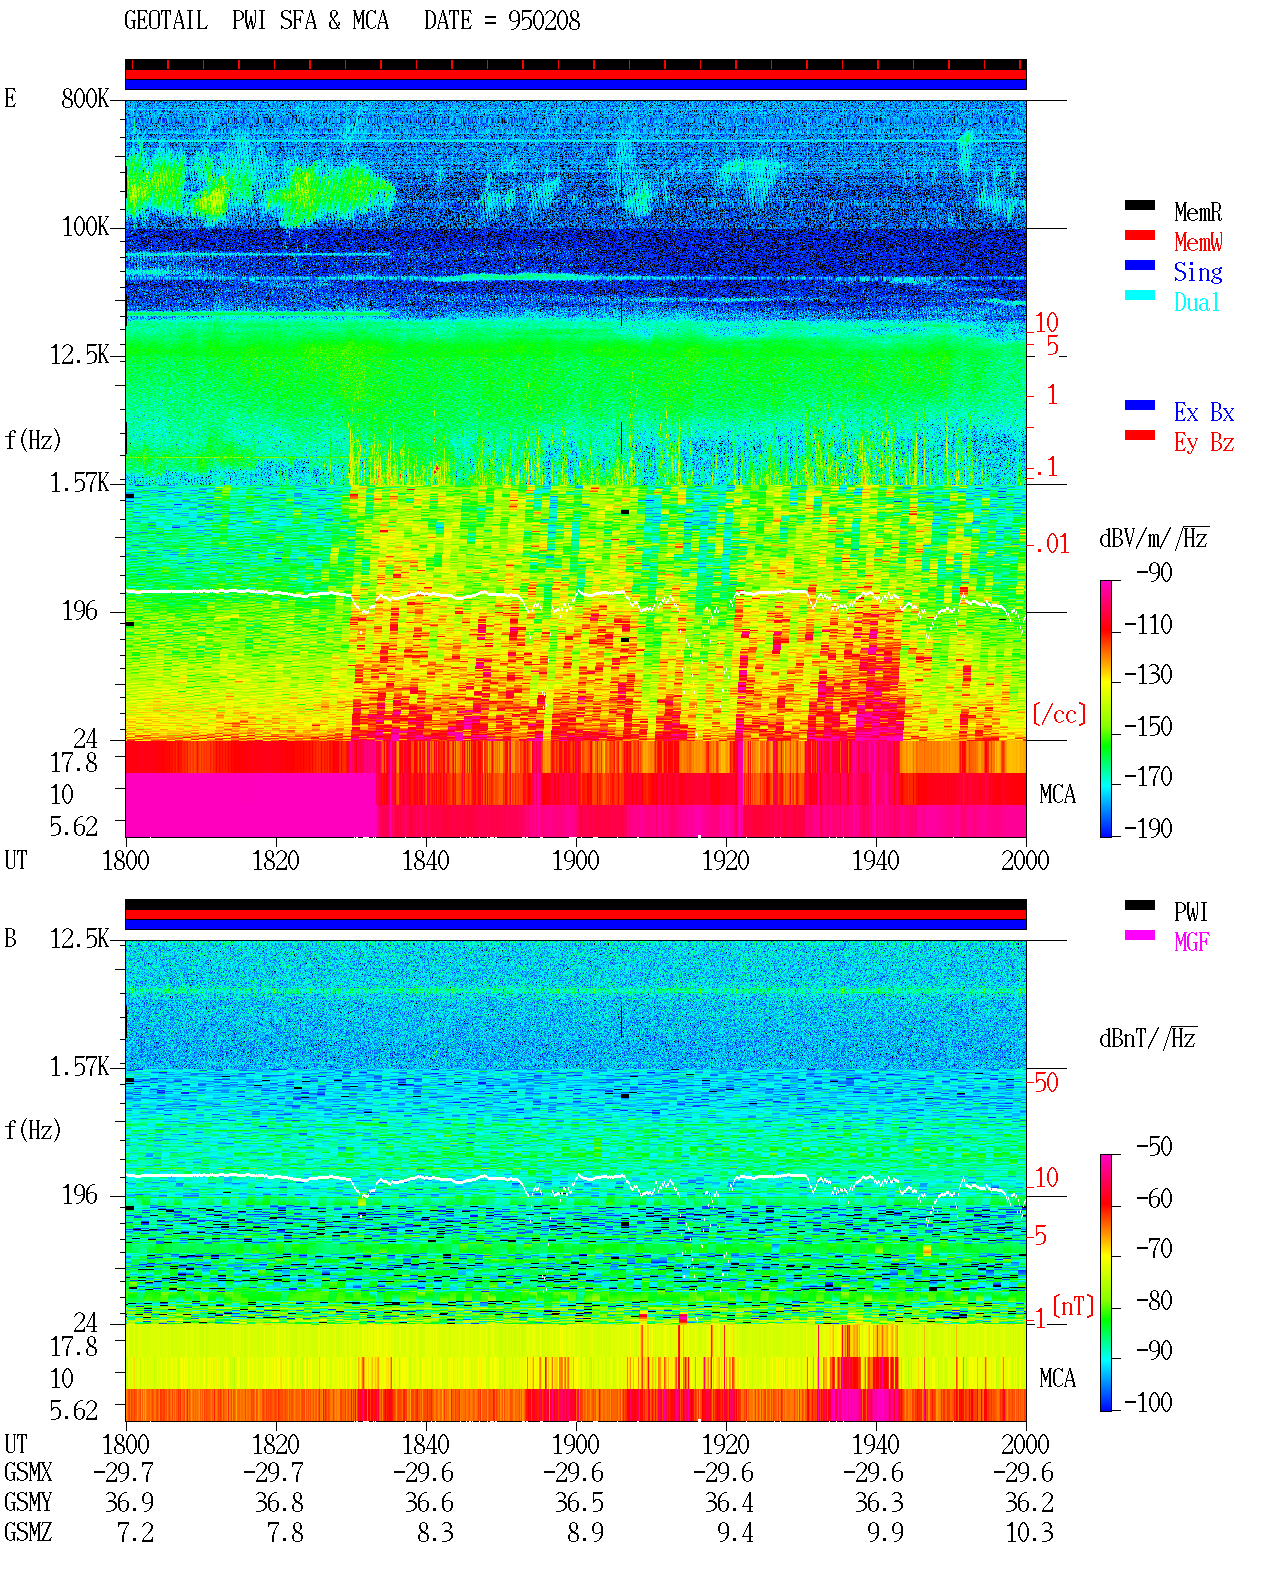Select the Dual legend label
1280x1593 pixels.
(x=1198, y=302)
